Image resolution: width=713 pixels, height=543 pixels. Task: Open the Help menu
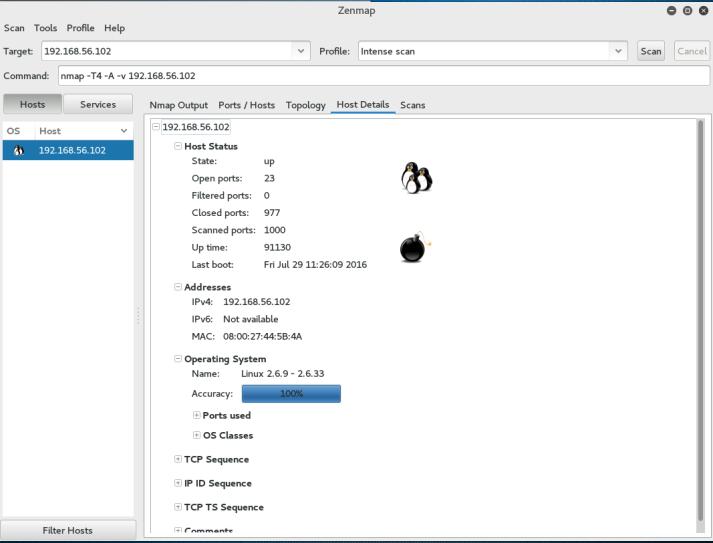coord(114,28)
